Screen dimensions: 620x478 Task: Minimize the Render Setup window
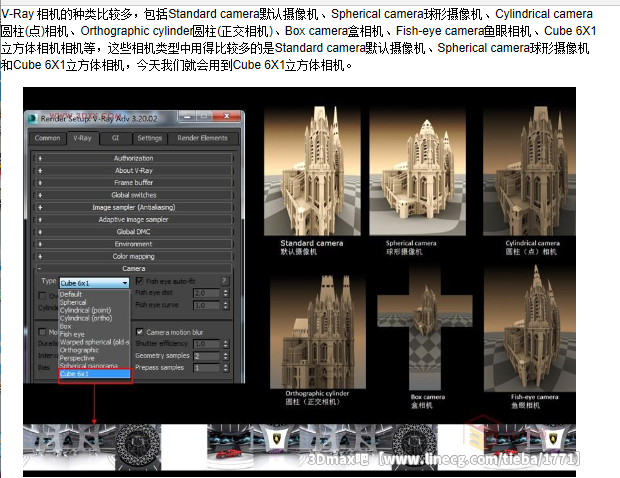187,116
